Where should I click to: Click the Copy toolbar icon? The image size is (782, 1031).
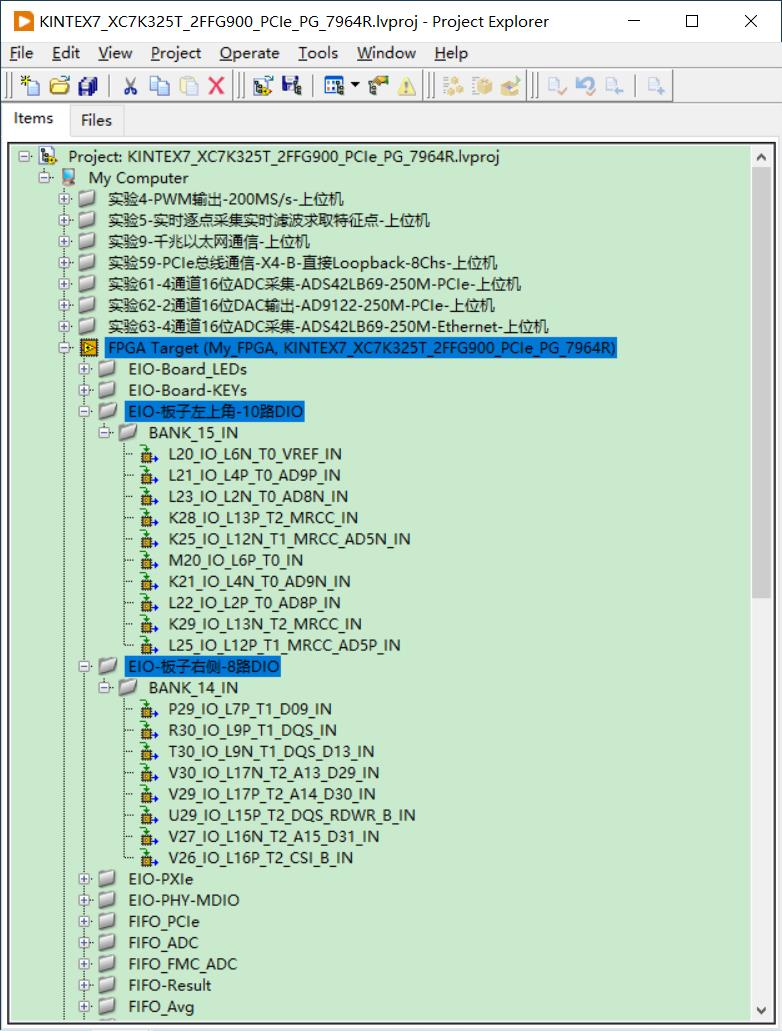pyautogui.click(x=159, y=85)
